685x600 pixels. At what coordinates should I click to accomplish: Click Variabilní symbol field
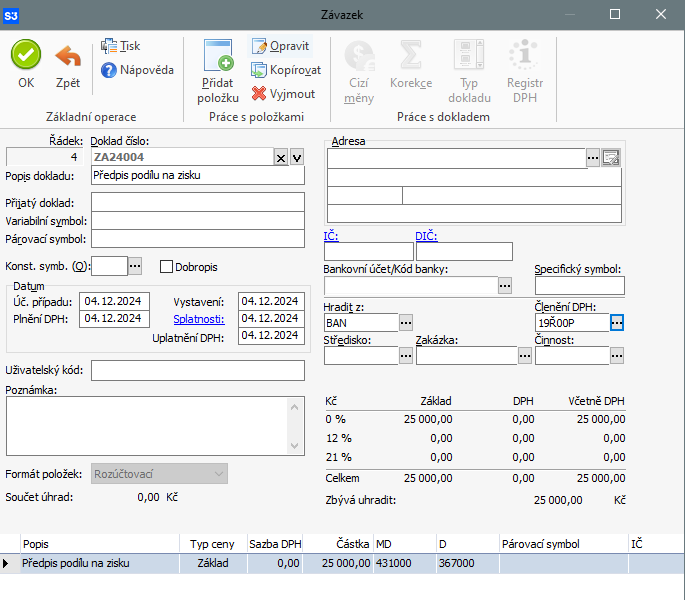tap(198, 221)
